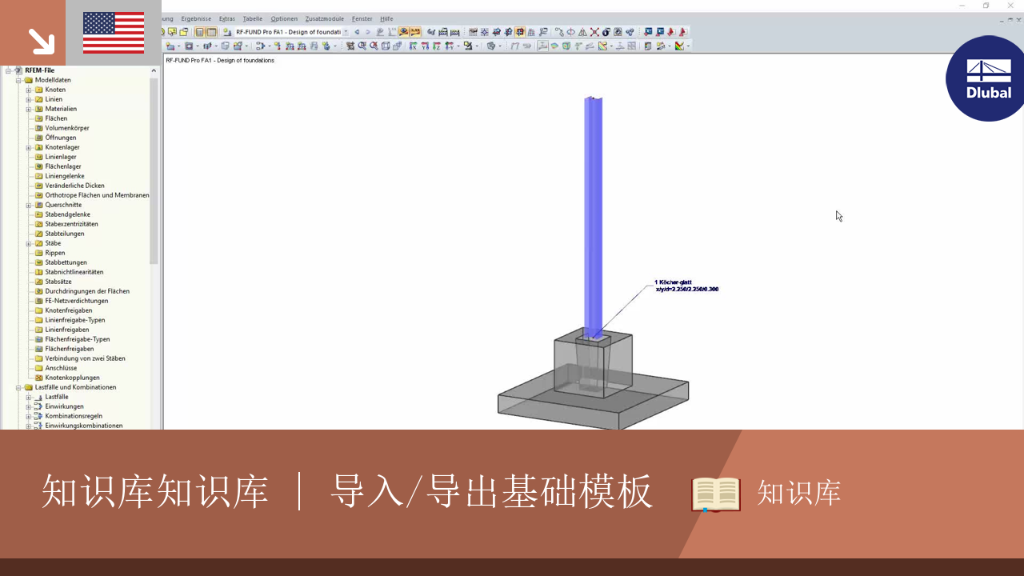1024x576 pixels.
Task: Collapse the Lastfälle und Kombinationen node
Action: [x=18, y=387]
